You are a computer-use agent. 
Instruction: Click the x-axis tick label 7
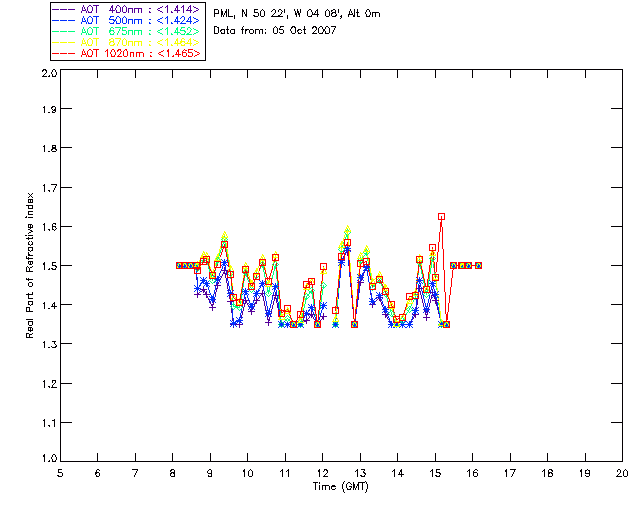tap(135, 473)
